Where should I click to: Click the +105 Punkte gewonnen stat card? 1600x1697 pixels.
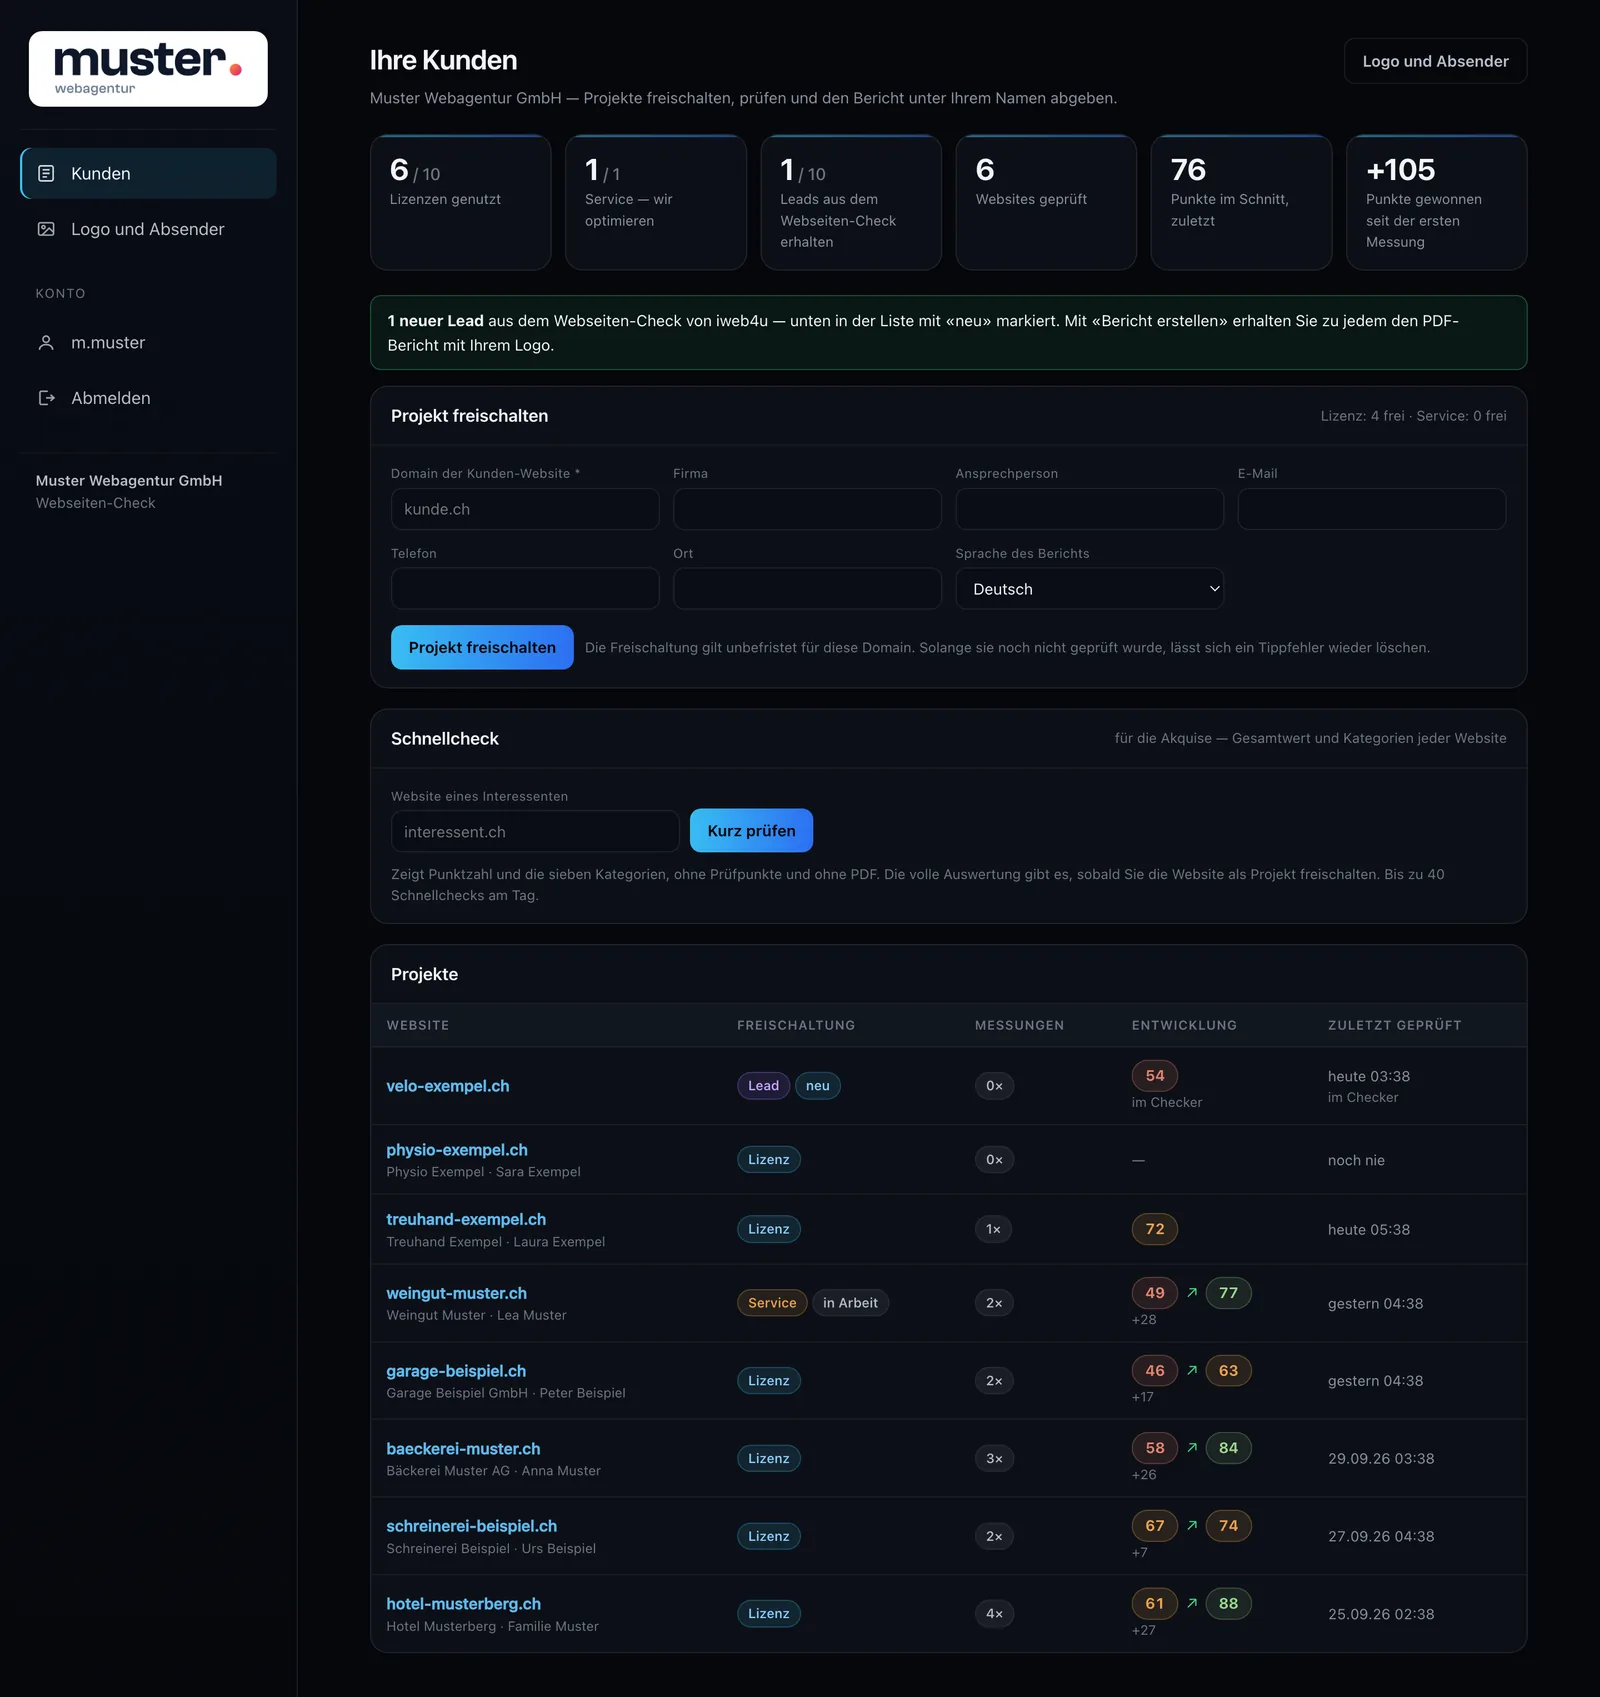coord(1436,203)
